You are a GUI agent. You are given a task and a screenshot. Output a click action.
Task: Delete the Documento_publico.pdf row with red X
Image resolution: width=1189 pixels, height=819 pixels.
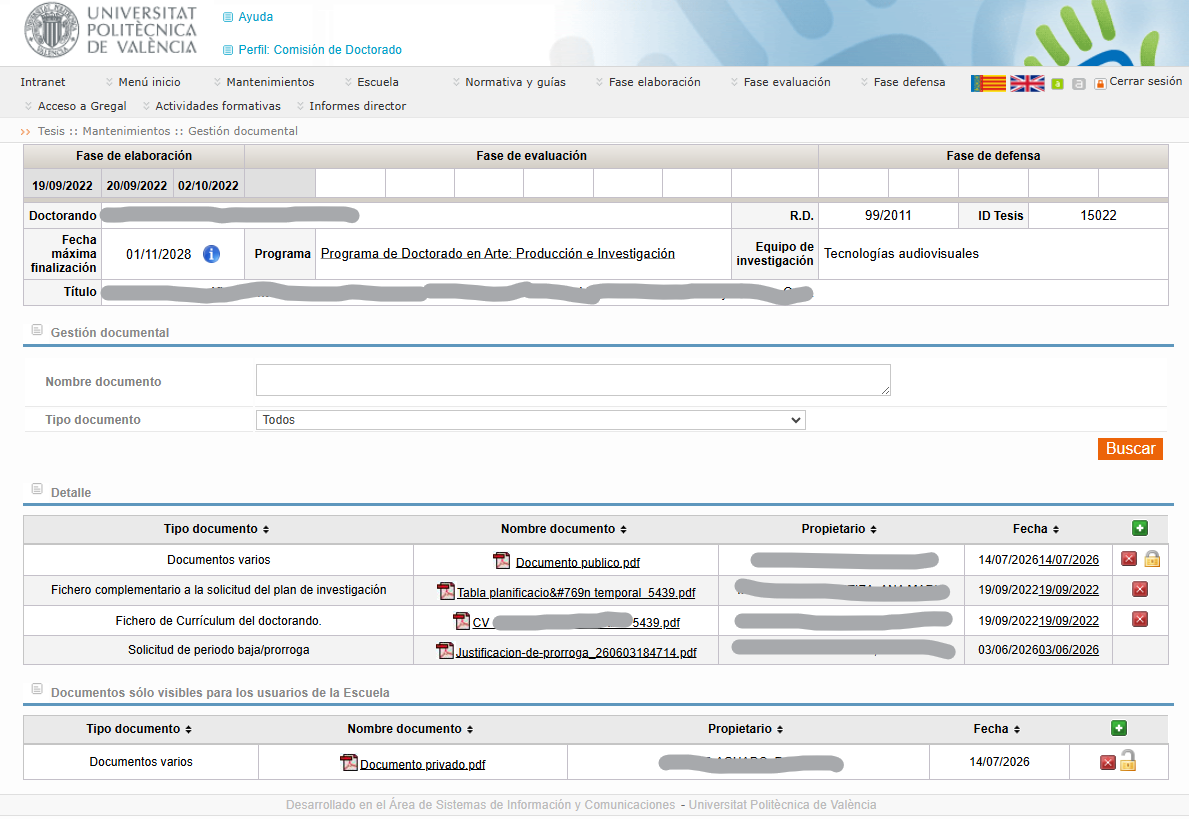1129,559
